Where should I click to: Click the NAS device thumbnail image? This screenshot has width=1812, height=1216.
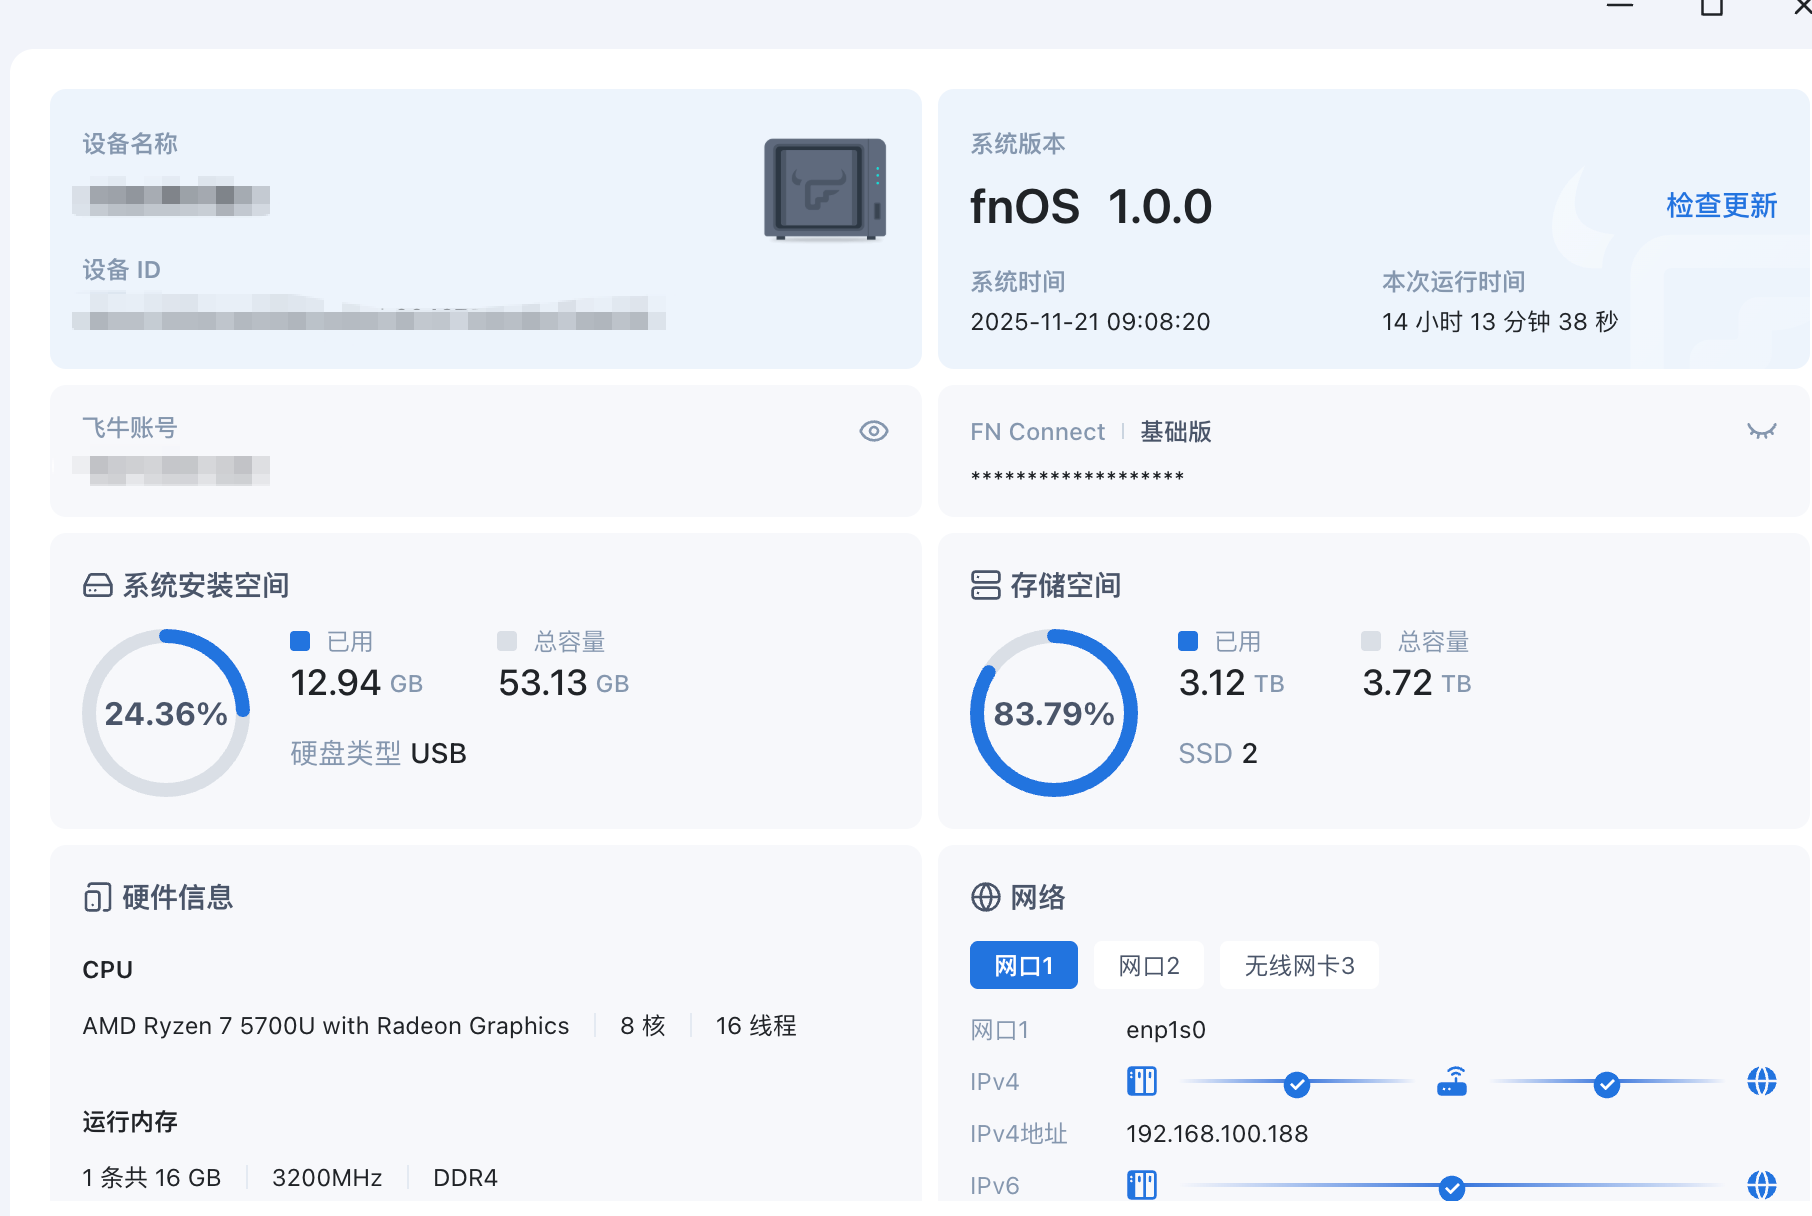coord(825,190)
